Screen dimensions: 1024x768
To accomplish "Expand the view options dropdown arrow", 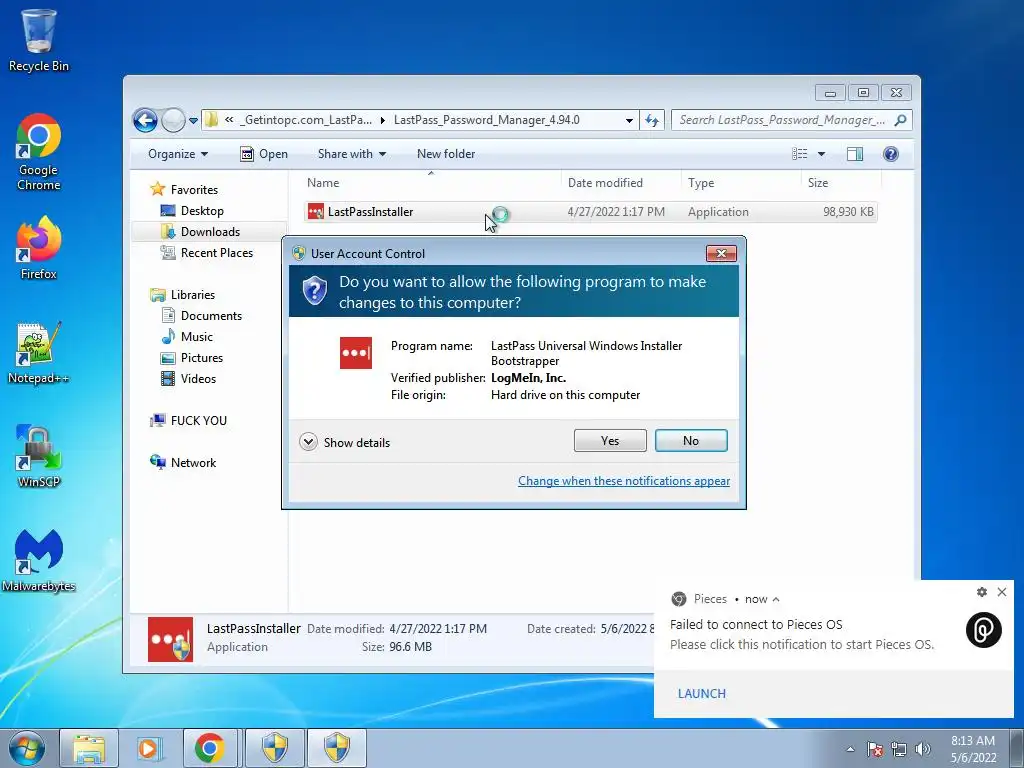I will click(x=821, y=154).
